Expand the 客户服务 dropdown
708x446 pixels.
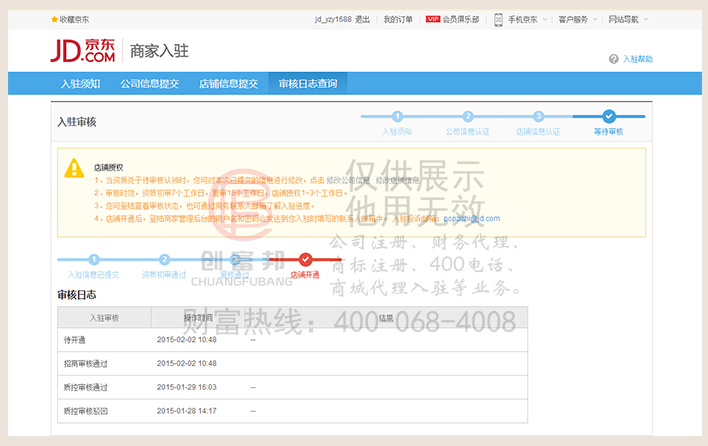(x=595, y=19)
